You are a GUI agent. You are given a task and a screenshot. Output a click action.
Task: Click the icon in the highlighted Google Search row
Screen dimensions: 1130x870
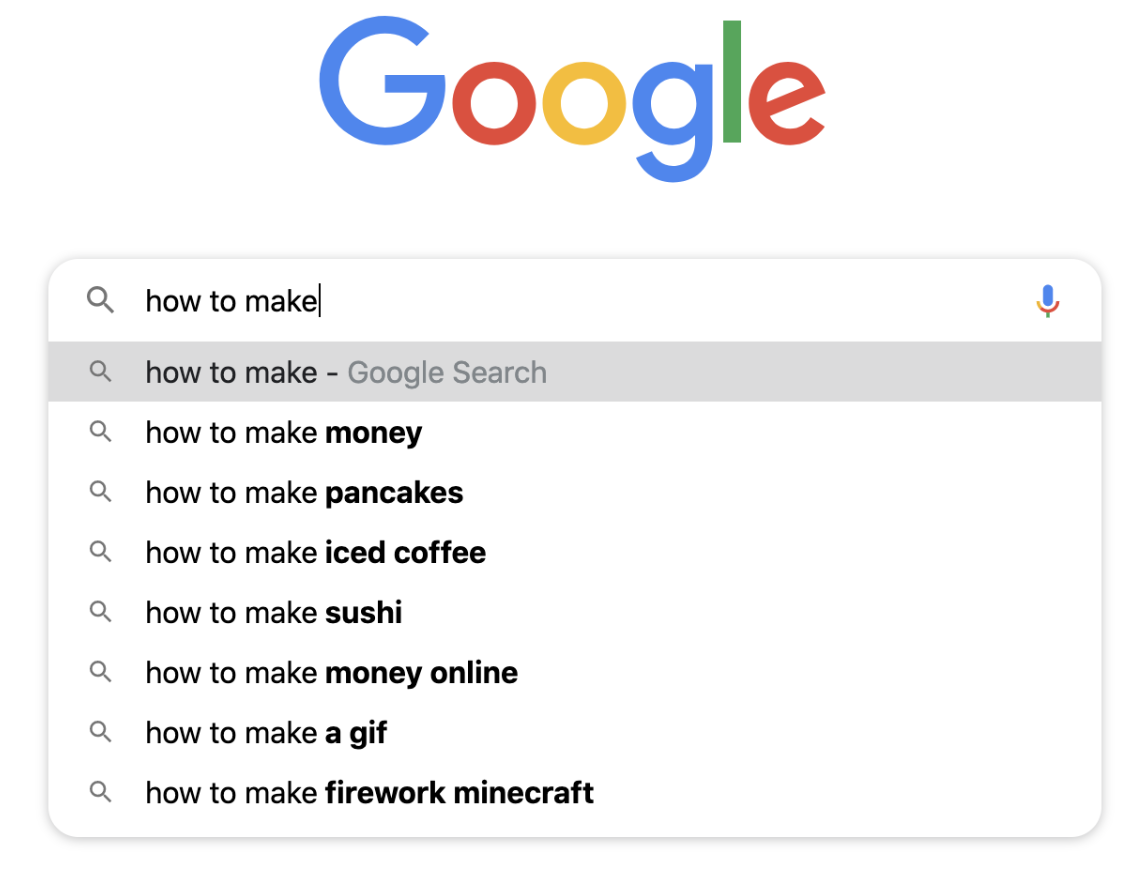point(100,372)
